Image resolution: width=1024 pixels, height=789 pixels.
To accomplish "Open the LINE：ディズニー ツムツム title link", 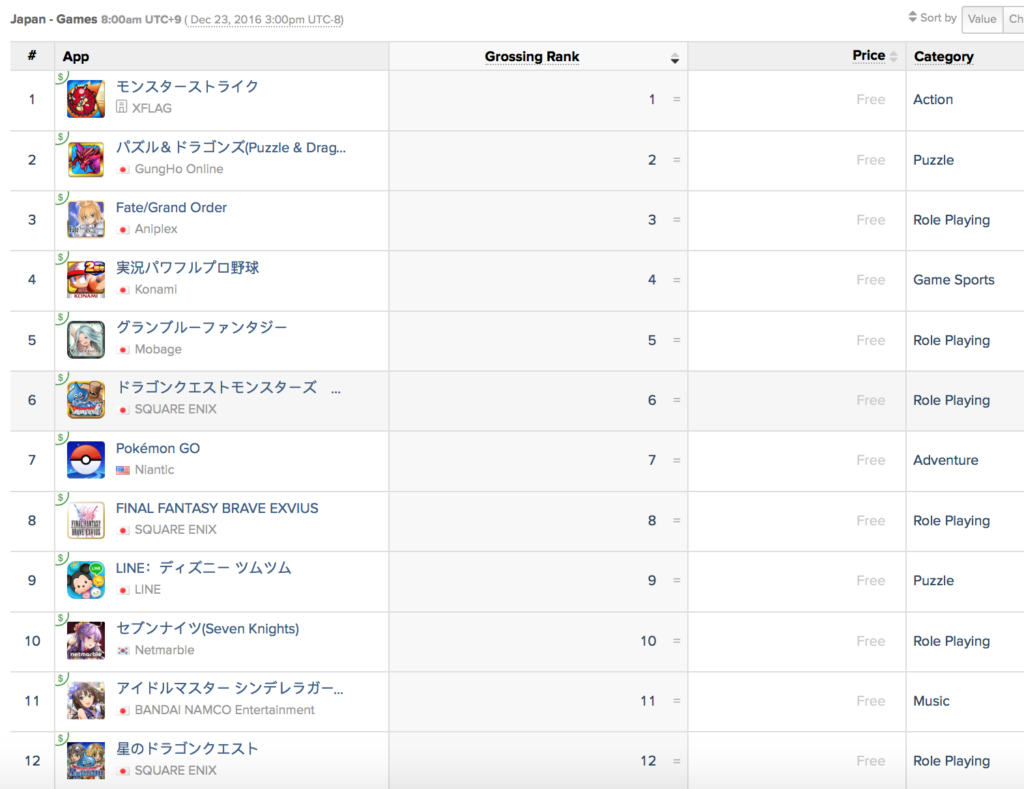I will coord(203,568).
